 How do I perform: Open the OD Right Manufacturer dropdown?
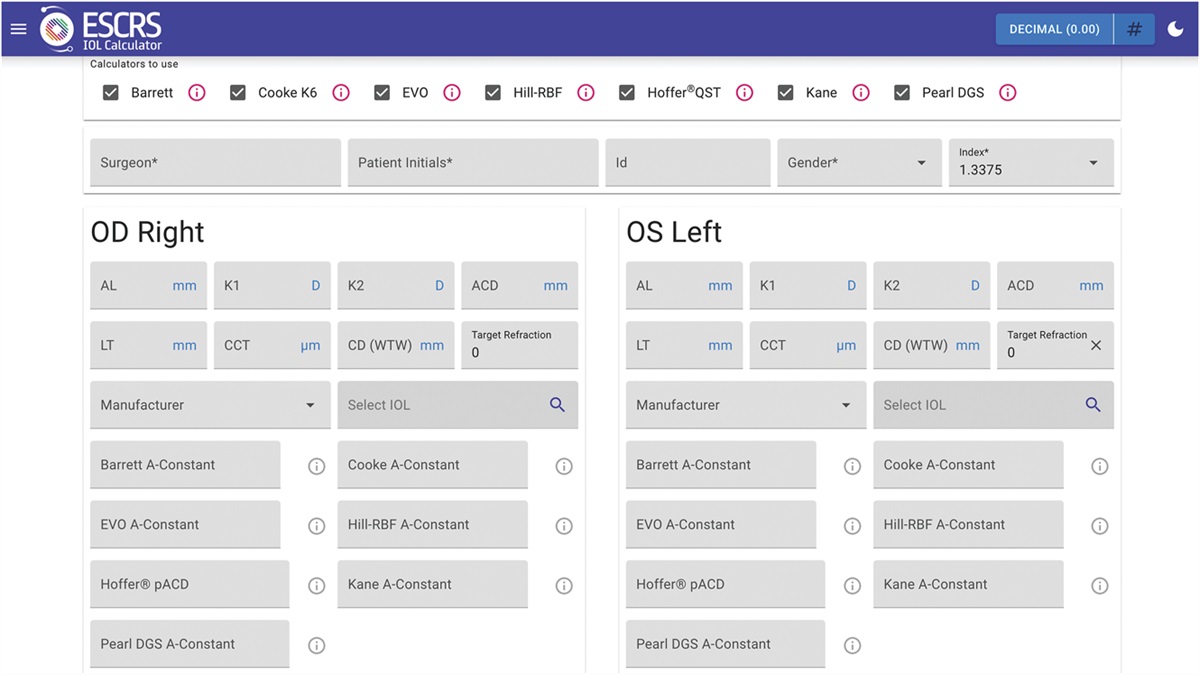pos(210,405)
